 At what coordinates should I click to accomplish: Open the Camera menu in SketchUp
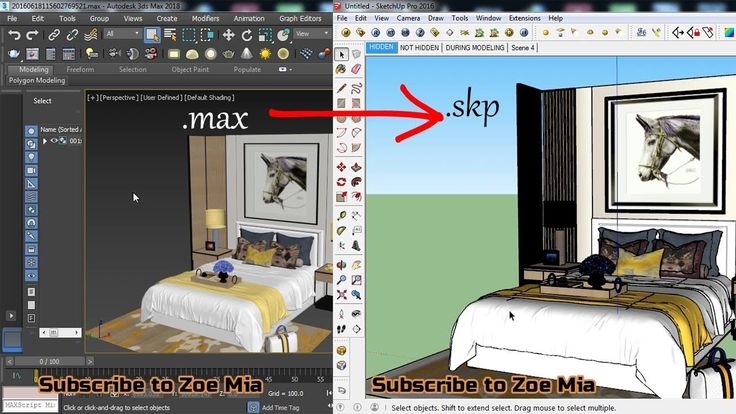point(408,18)
